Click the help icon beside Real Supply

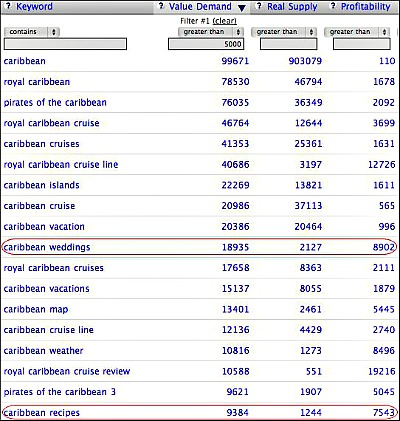259,6
